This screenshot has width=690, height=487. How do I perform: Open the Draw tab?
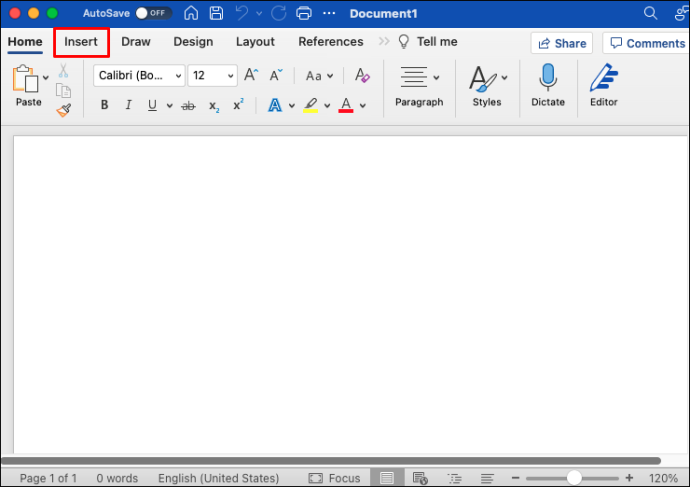pyautogui.click(x=136, y=42)
